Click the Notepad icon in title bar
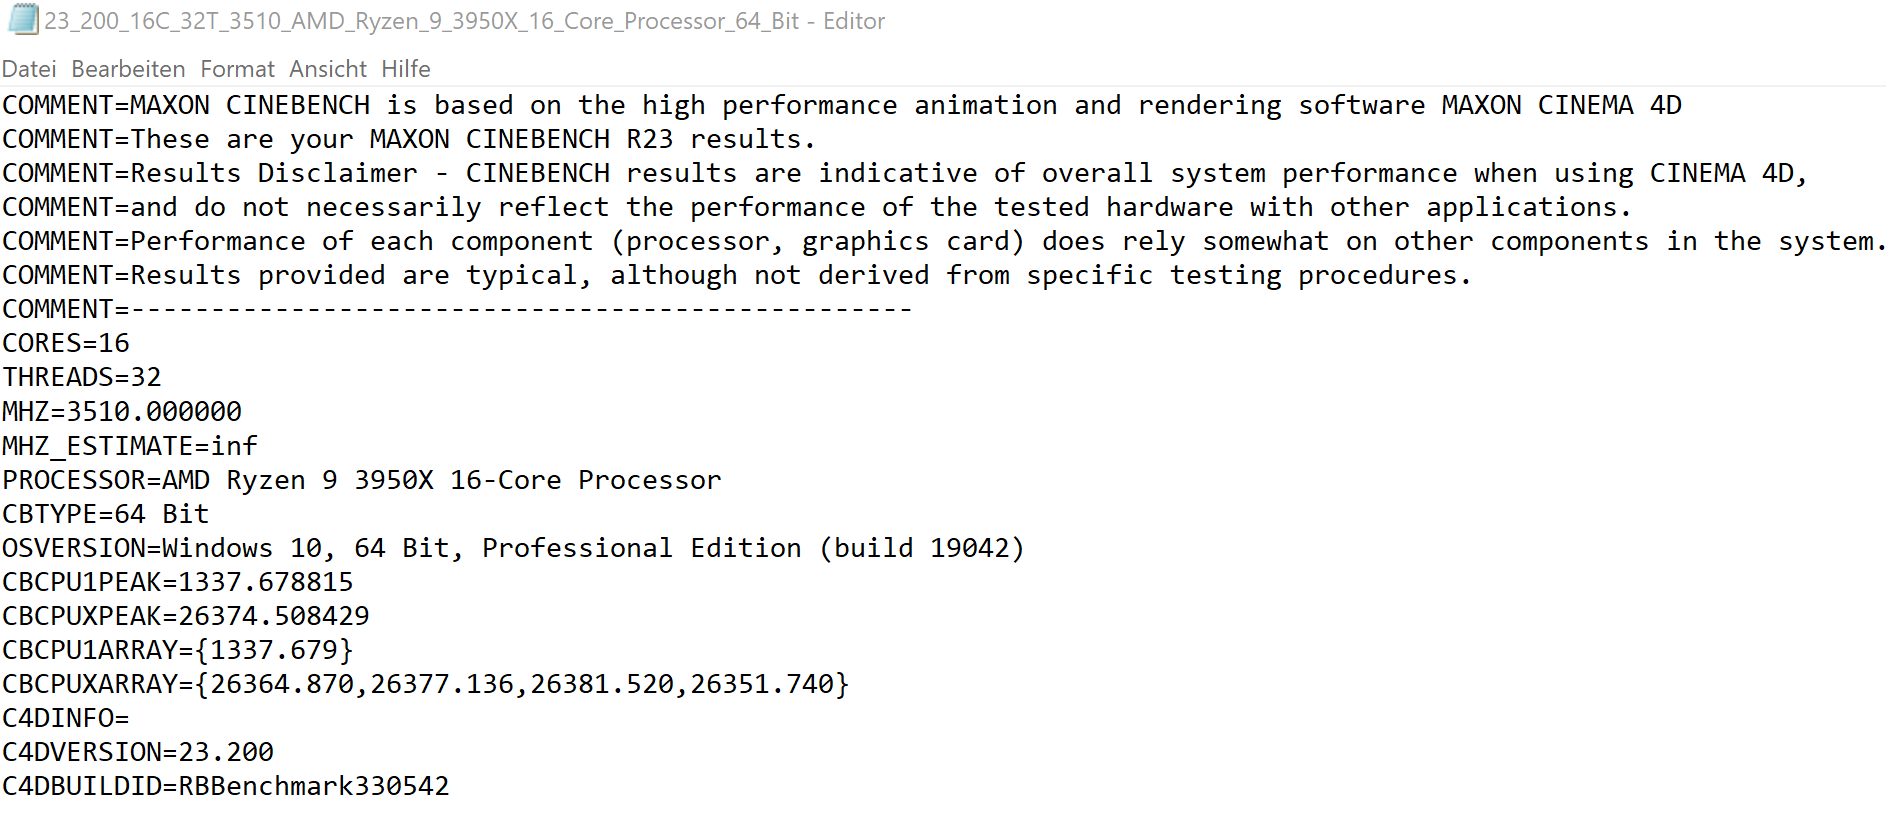Screen dimensions: 1886x828 click(x=22, y=20)
